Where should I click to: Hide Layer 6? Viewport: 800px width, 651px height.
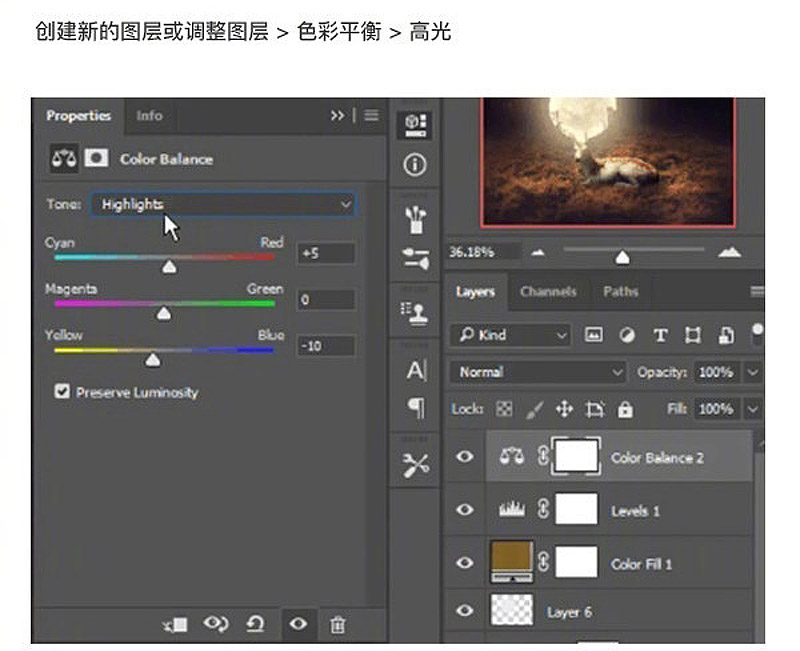point(464,610)
